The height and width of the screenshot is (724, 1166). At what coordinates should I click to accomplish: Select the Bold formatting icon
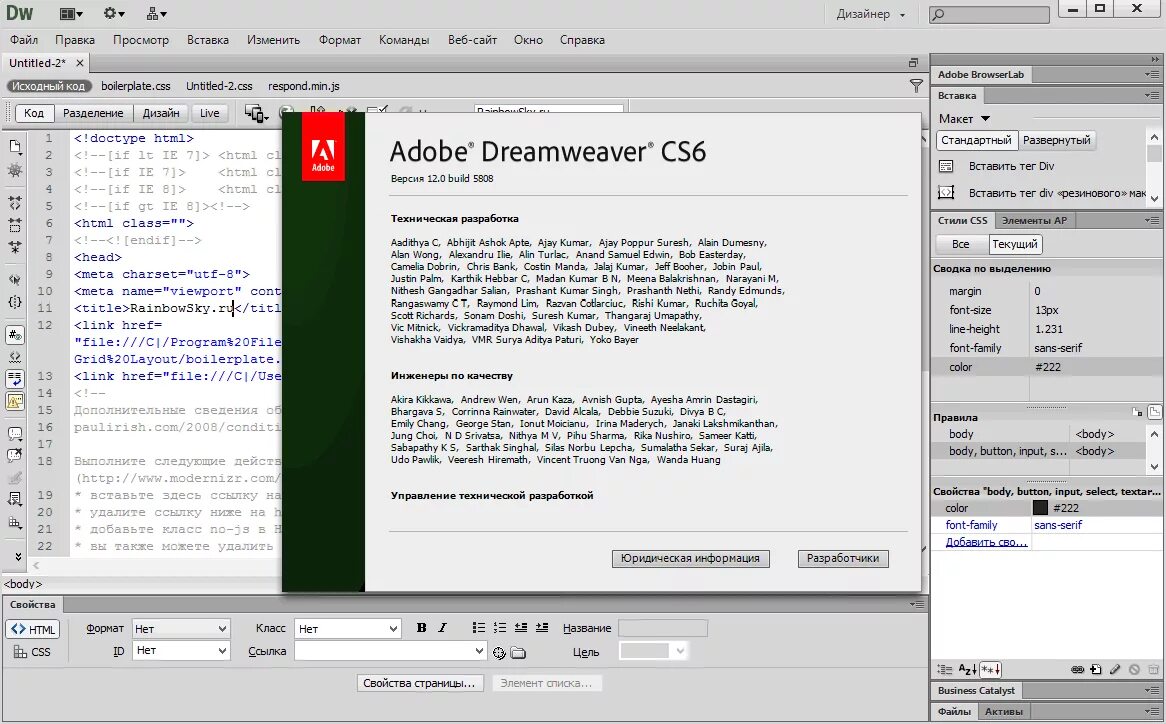click(421, 628)
